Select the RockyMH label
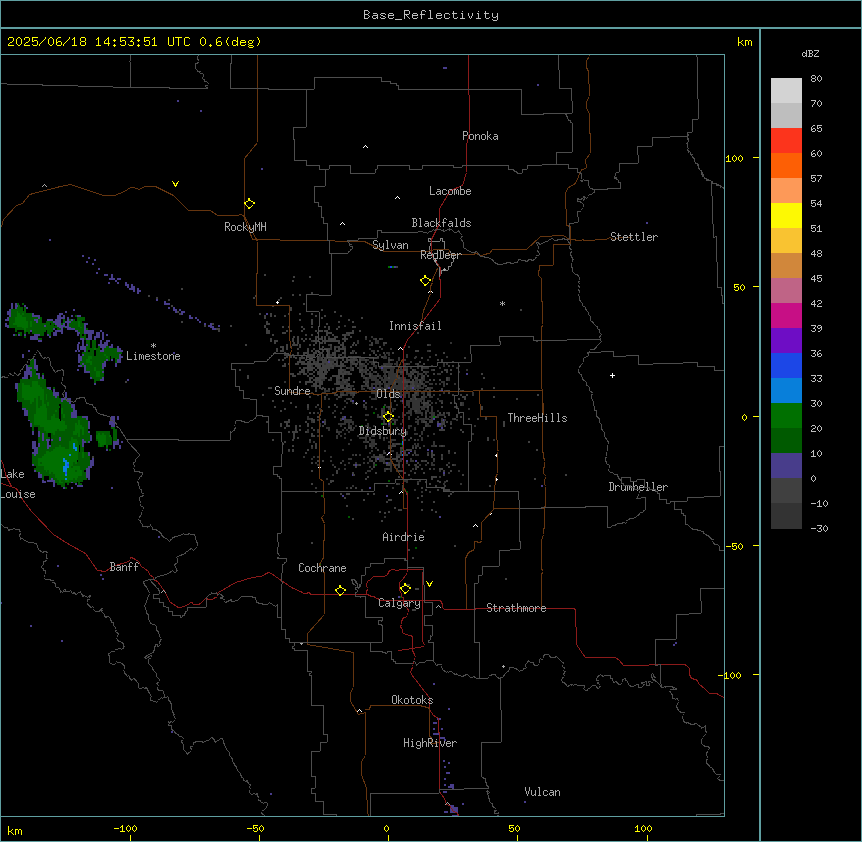This screenshot has height=842, width=862. [x=245, y=227]
